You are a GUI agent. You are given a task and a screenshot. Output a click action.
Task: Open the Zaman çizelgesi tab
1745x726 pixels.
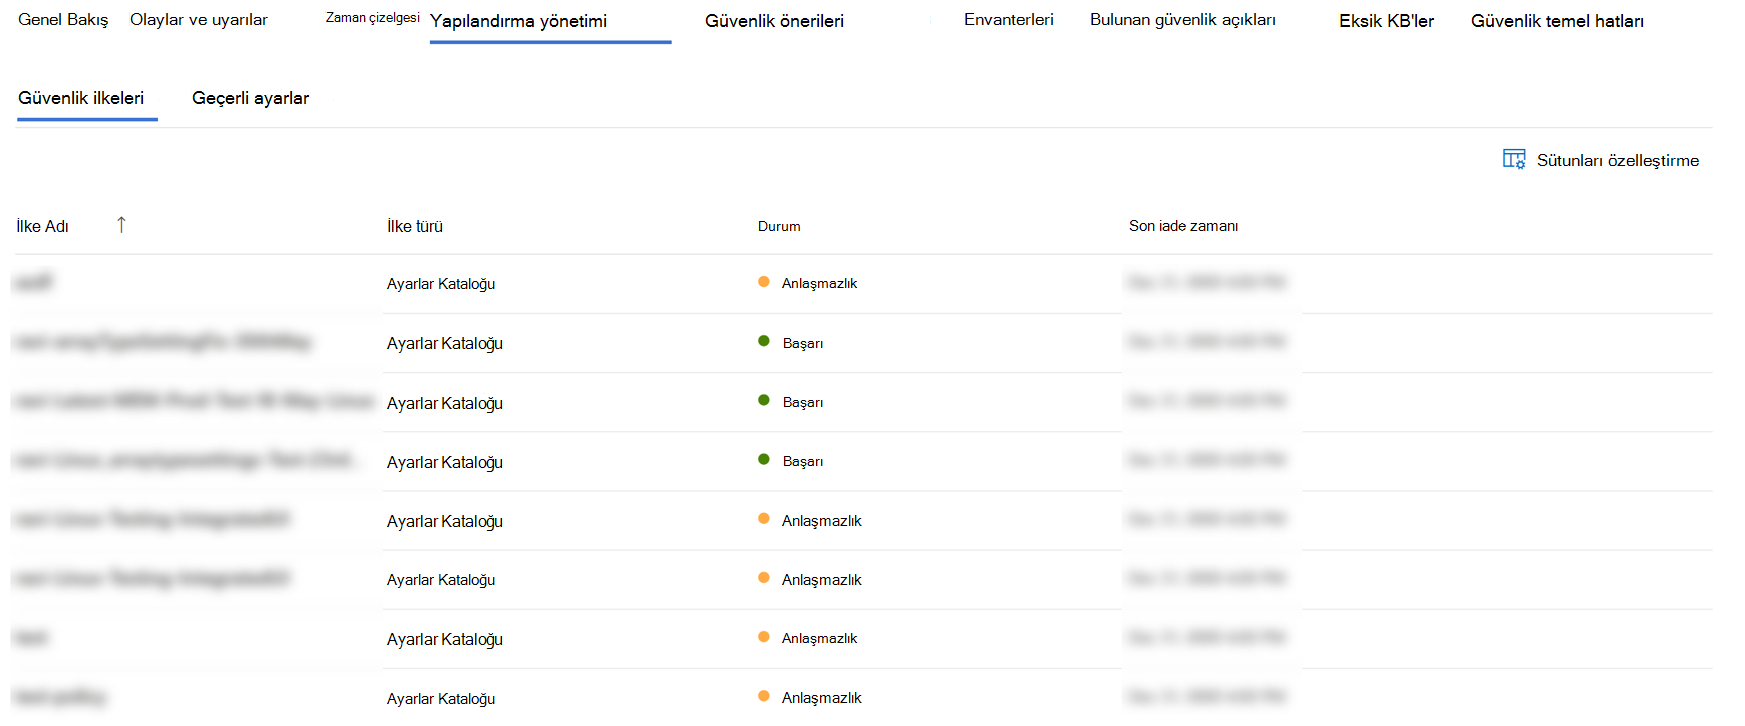click(x=372, y=18)
